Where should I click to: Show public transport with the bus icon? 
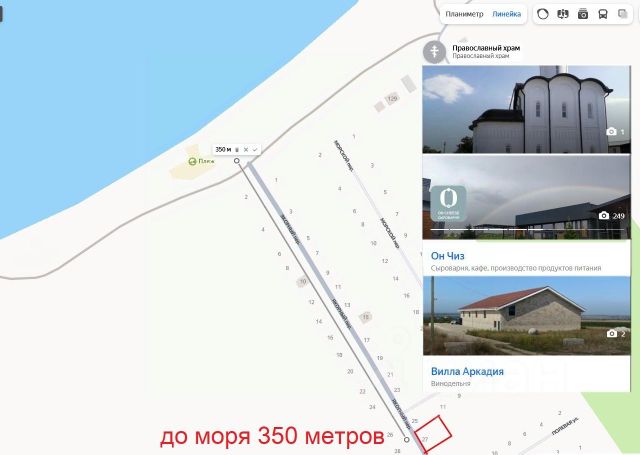point(603,14)
